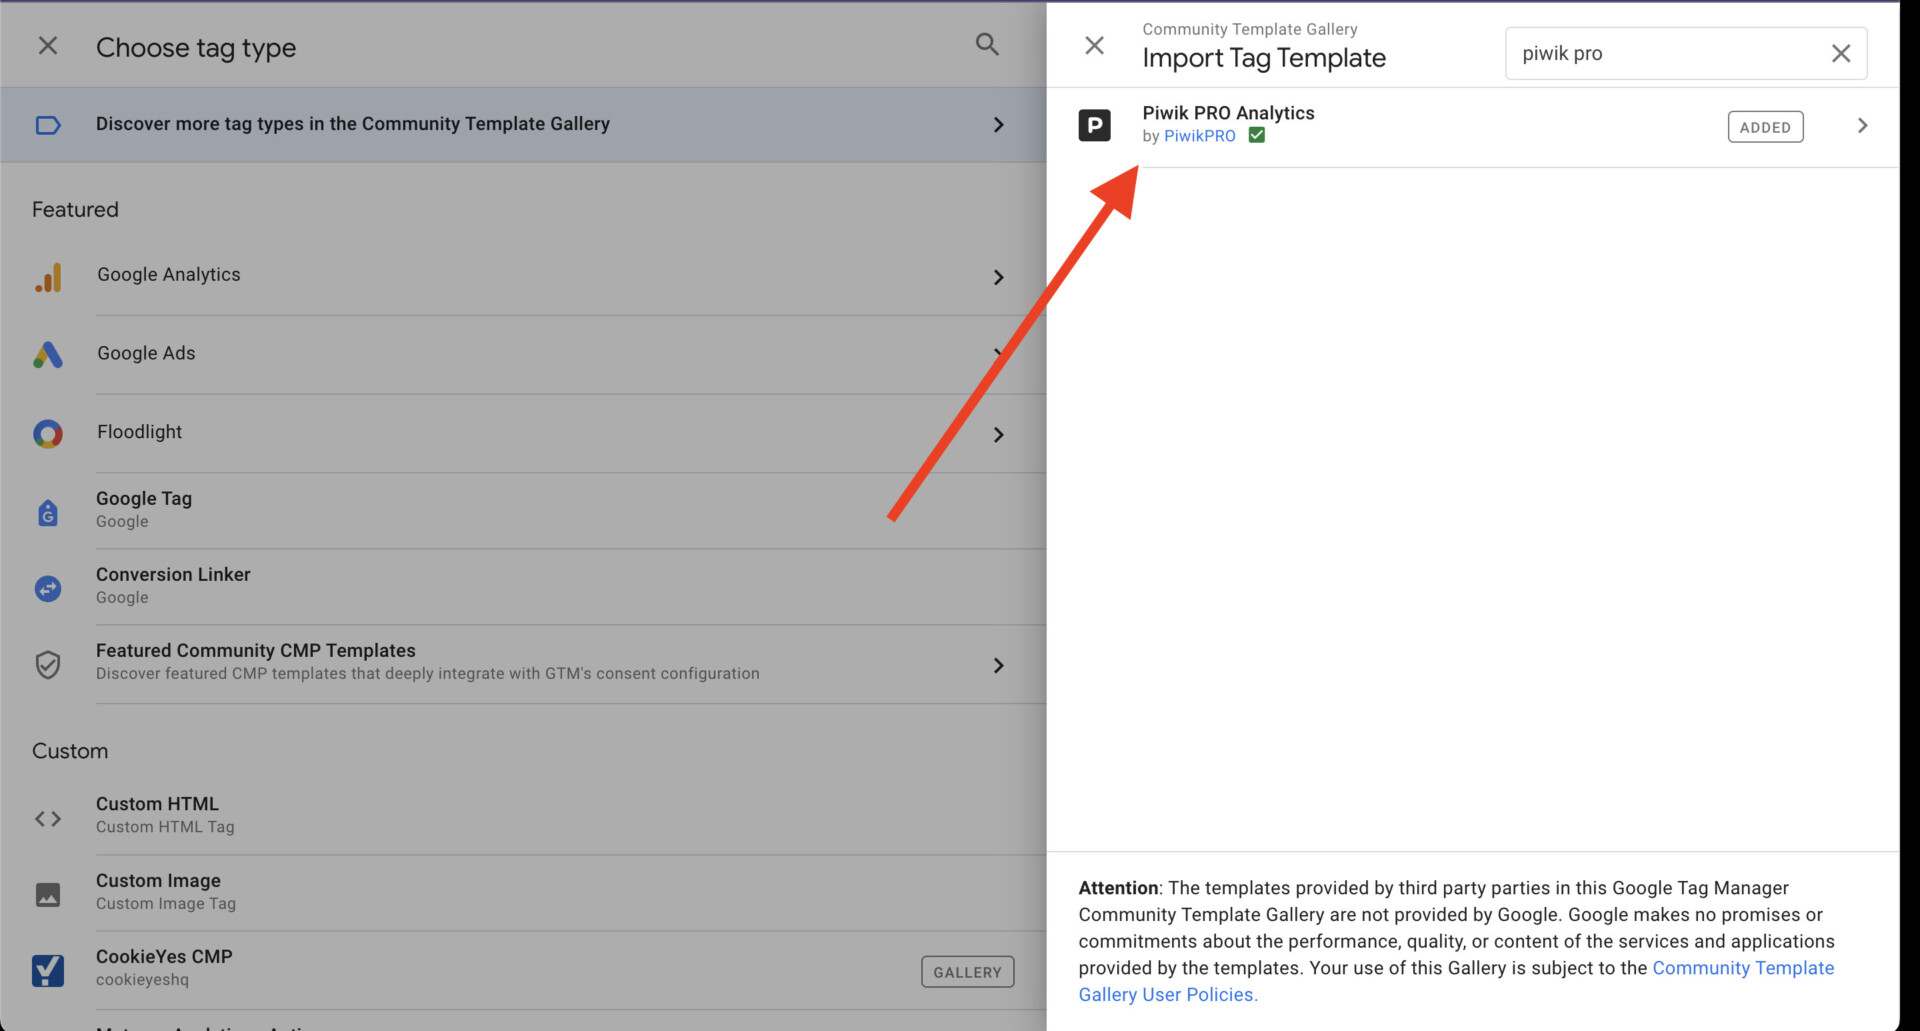Expand Featured Community CMP Templates chevron
The height and width of the screenshot is (1031, 1920).
click(x=998, y=665)
